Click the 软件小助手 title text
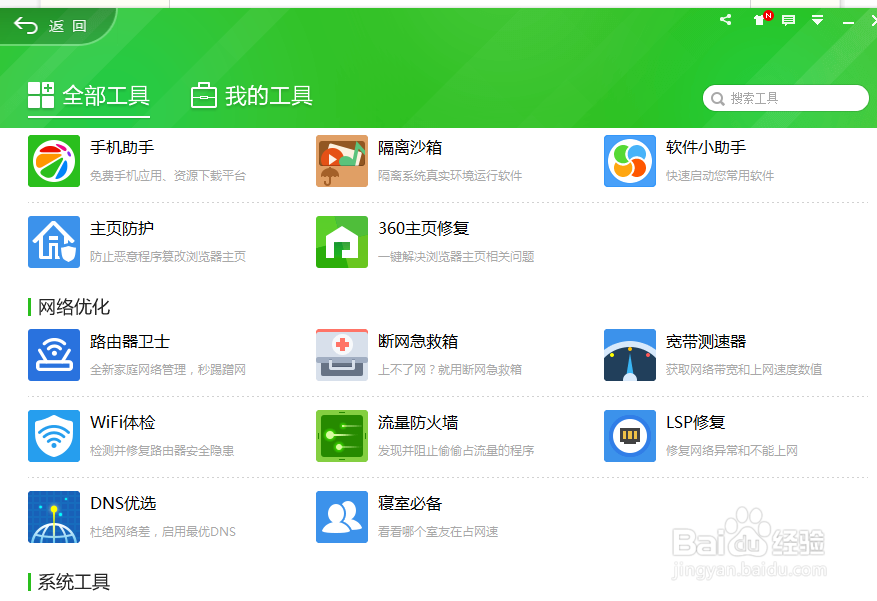Screen dimensions: 877x601 pyautogui.click(x=706, y=148)
